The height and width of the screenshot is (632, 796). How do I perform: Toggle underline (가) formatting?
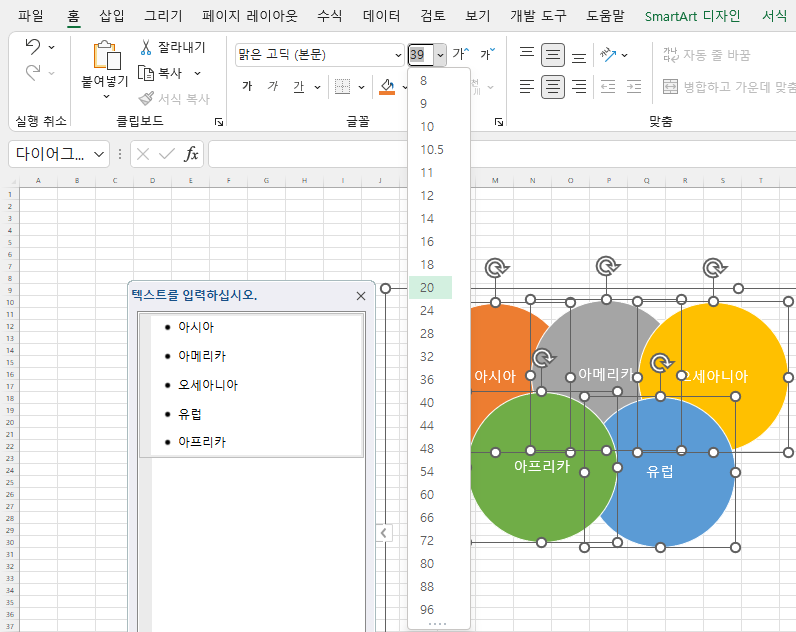[298, 86]
